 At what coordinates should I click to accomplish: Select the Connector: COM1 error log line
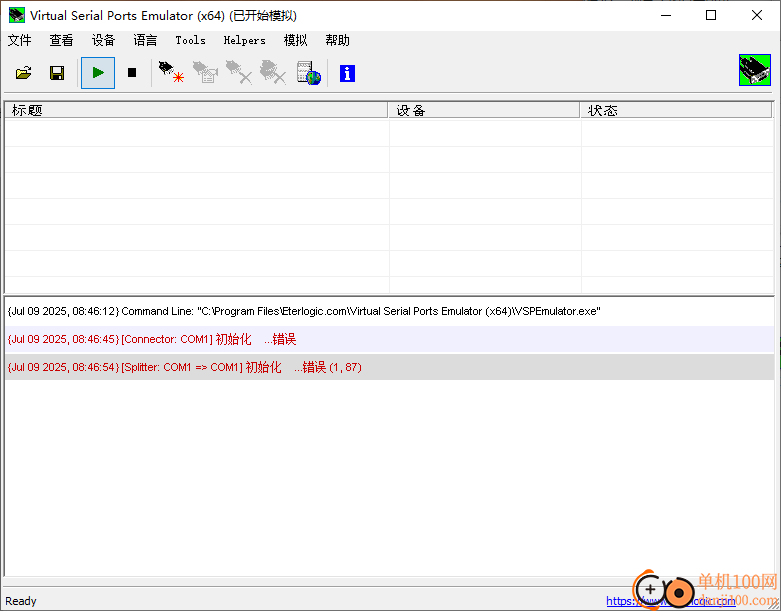[x=389, y=340]
